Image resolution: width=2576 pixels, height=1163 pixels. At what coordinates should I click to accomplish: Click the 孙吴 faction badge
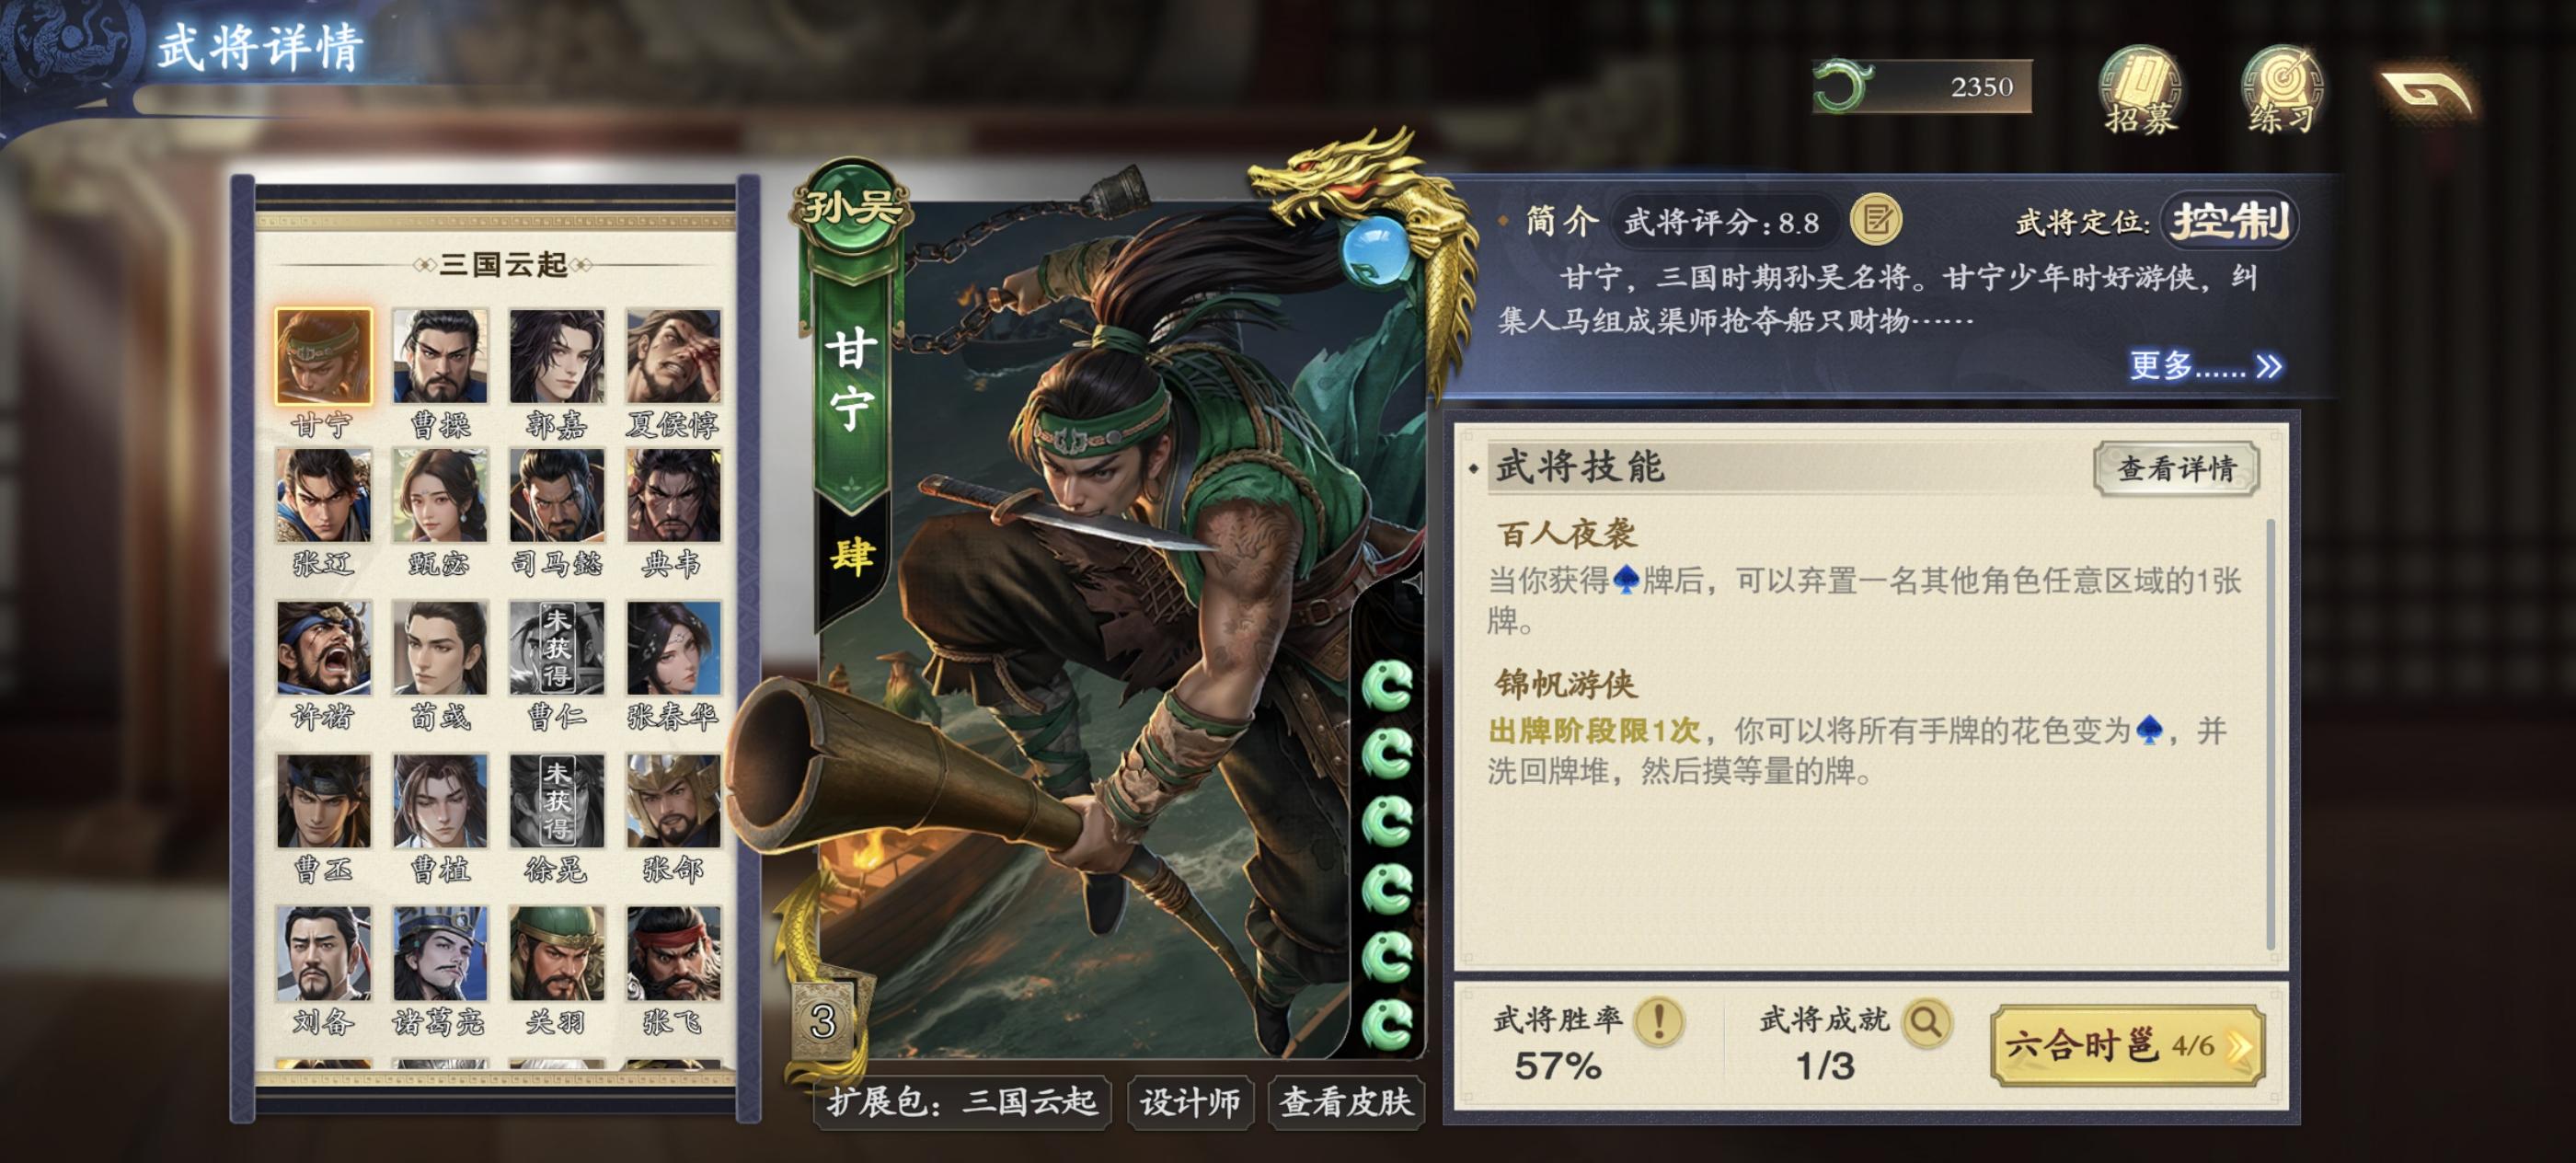851,208
